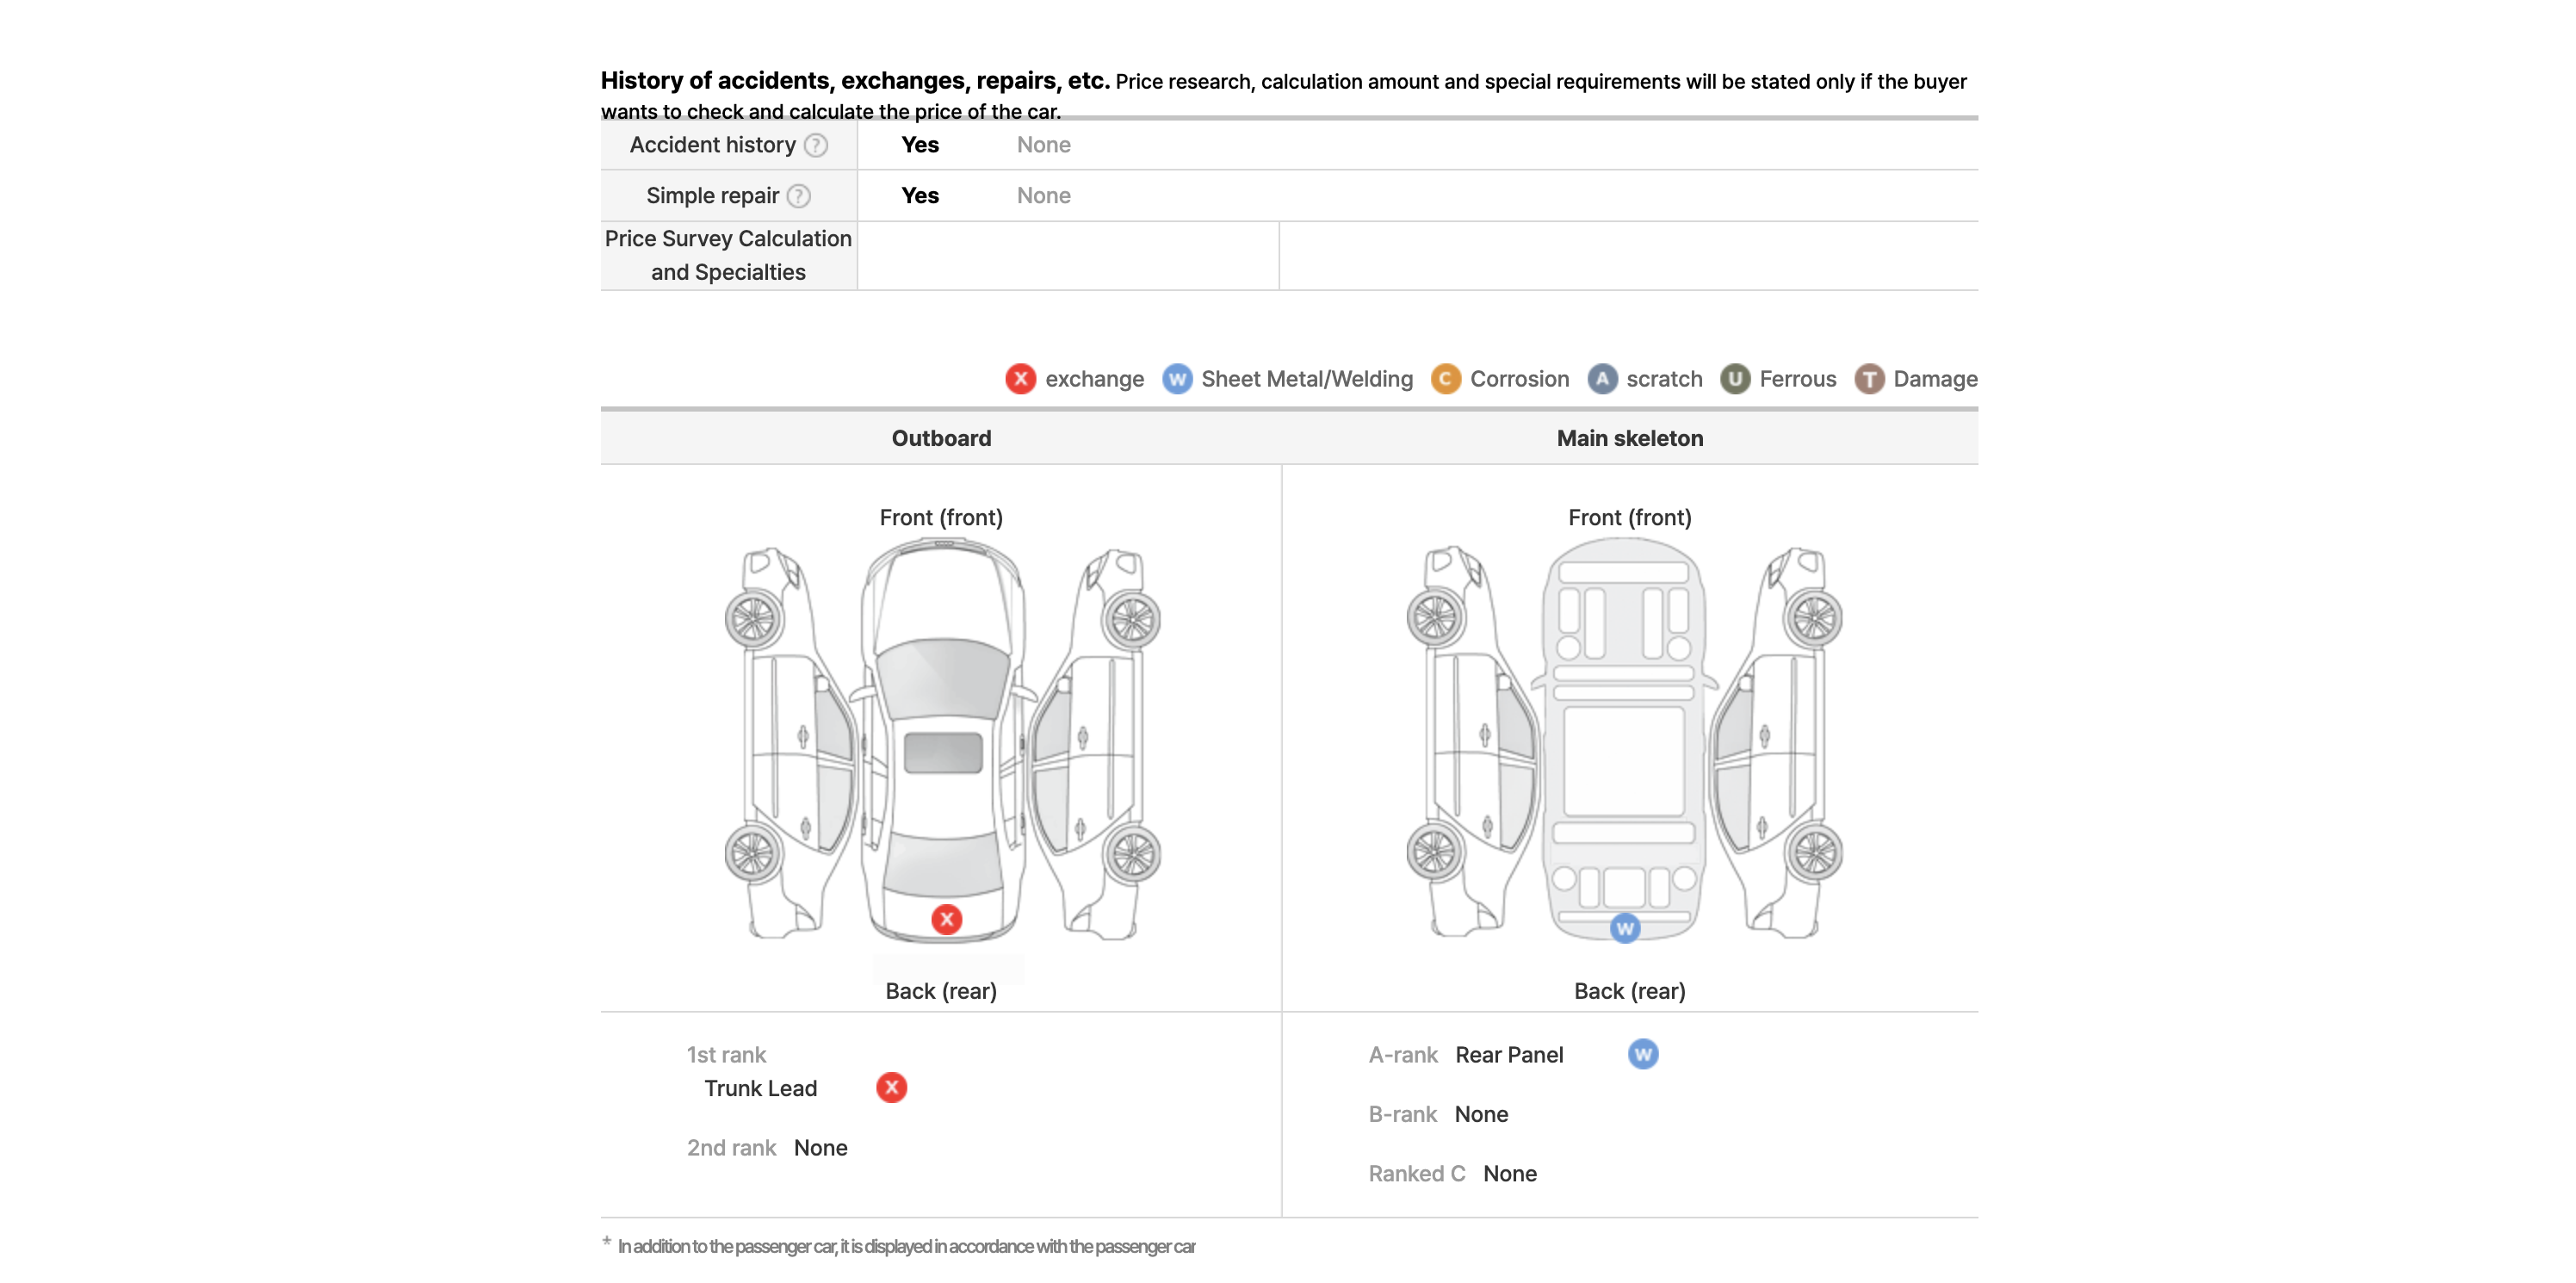Click the Accident history help question icon
Screen dimensions: 2576x1283
click(816, 145)
